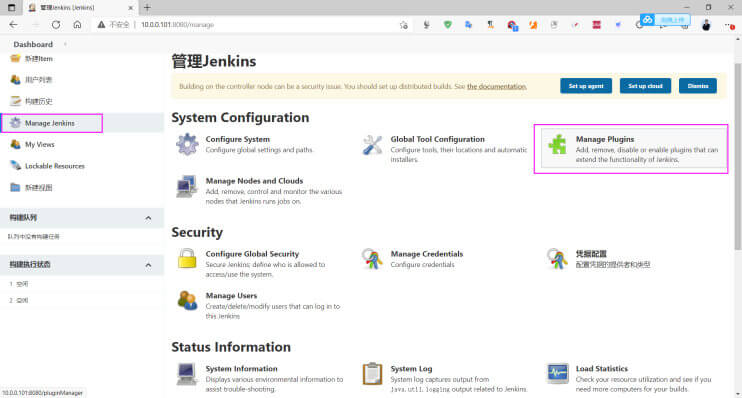Screen dimensions: 742x398
Task: Click the page vertical scrollbar
Action: pyautogui.click(x=738, y=156)
